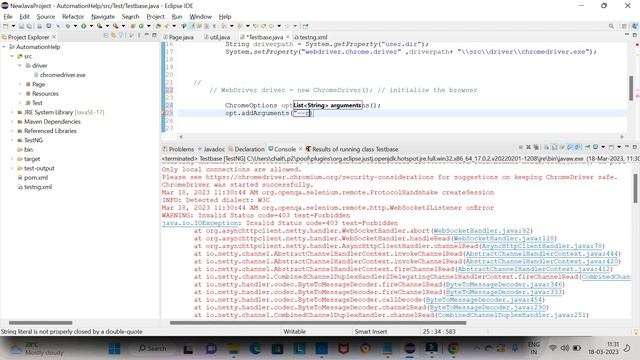This screenshot has width=640, height=360.
Task: Open the Debug button dropdown arrow
Action: (75, 26)
